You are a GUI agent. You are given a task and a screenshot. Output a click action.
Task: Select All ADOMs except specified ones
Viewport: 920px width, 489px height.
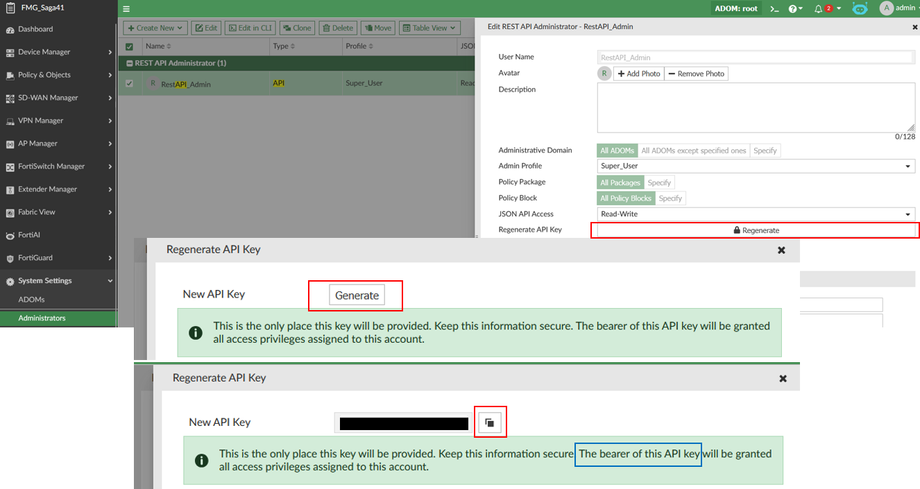coord(694,151)
